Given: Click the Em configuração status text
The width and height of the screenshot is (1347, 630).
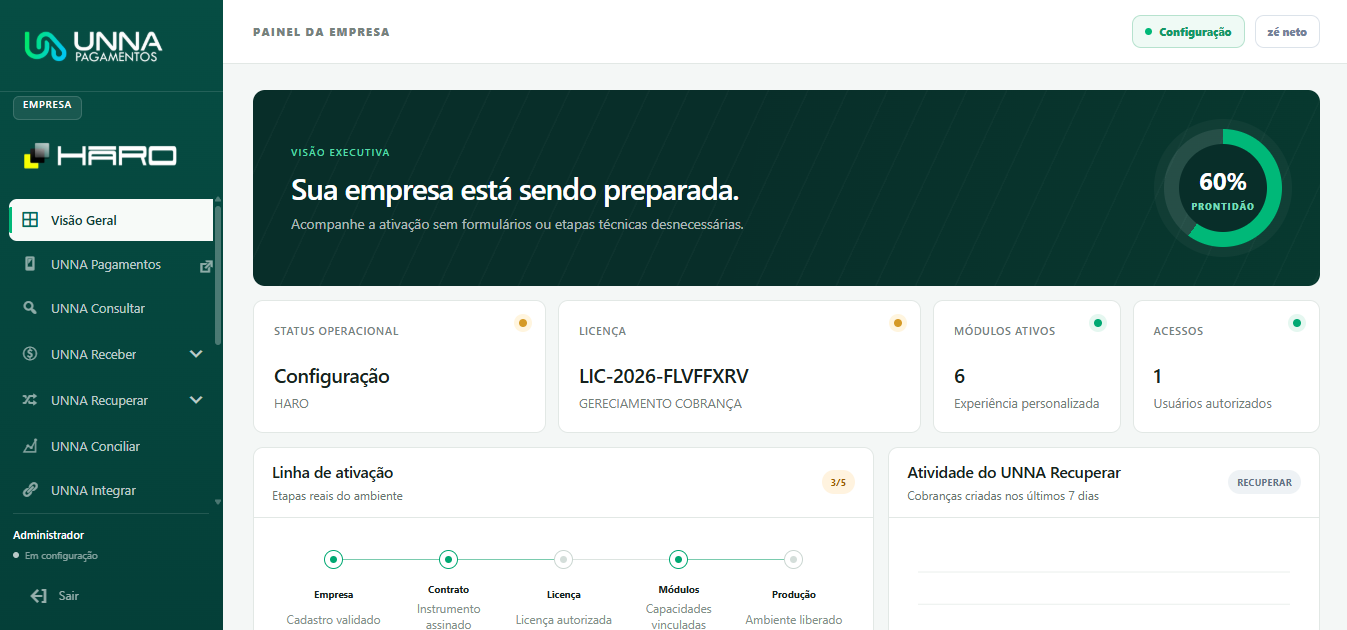Looking at the screenshot, I should click(x=61, y=556).
